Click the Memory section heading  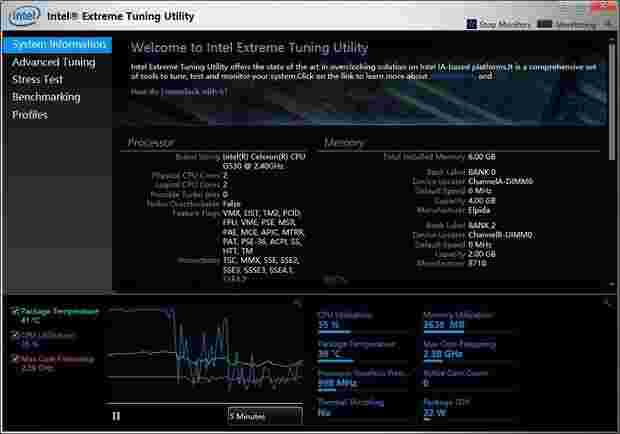click(344, 143)
